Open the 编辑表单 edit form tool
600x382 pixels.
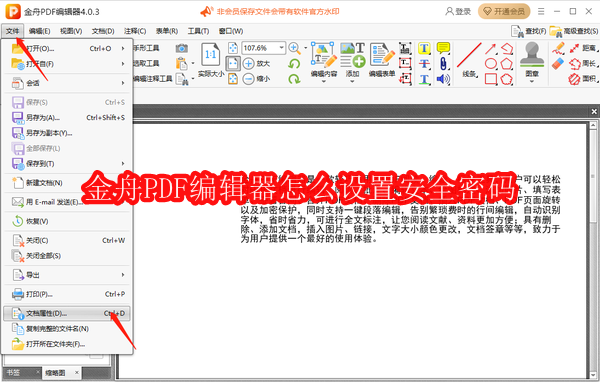[x=382, y=60]
